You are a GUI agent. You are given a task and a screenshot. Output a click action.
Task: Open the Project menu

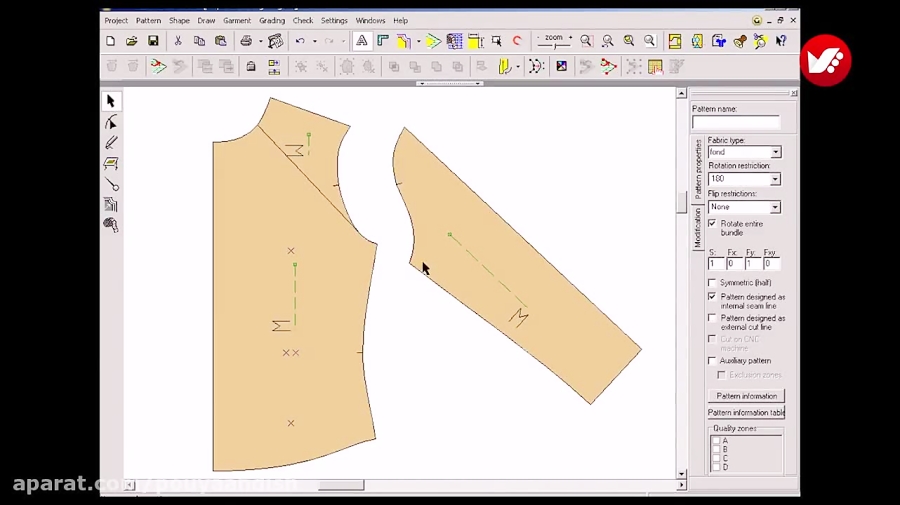tap(116, 21)
